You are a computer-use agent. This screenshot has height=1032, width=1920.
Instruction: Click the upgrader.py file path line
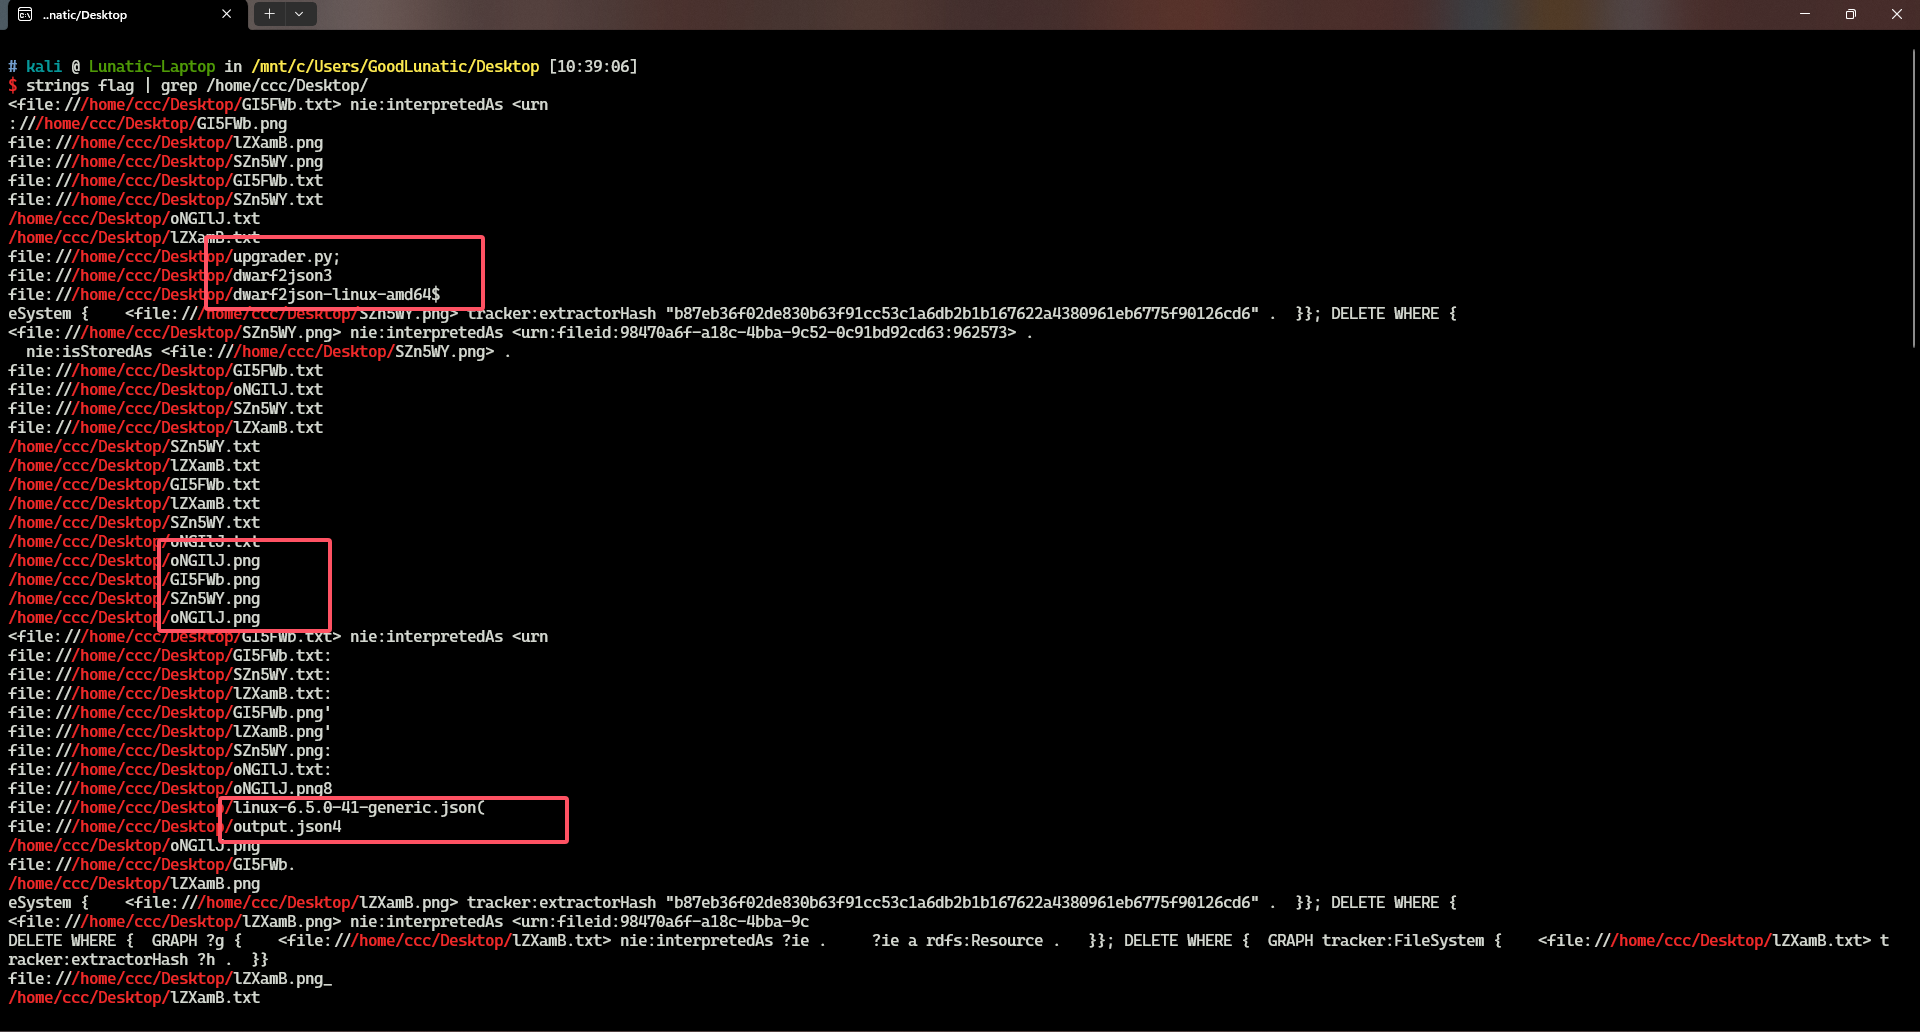point(286,257)
